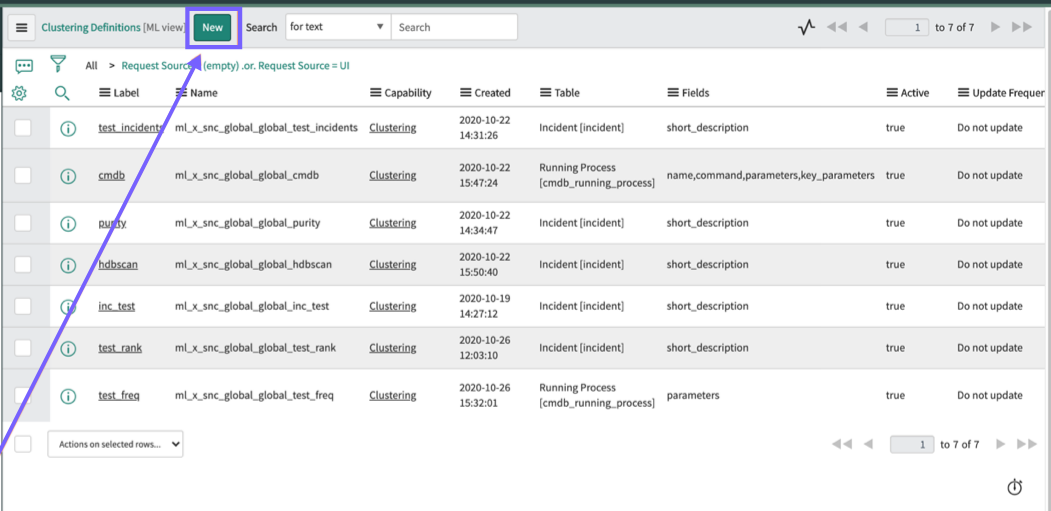Image resolution: width=1051 pixels, height=511 pixels.
Task: Click the New button
Action: [x=212, y=27]
